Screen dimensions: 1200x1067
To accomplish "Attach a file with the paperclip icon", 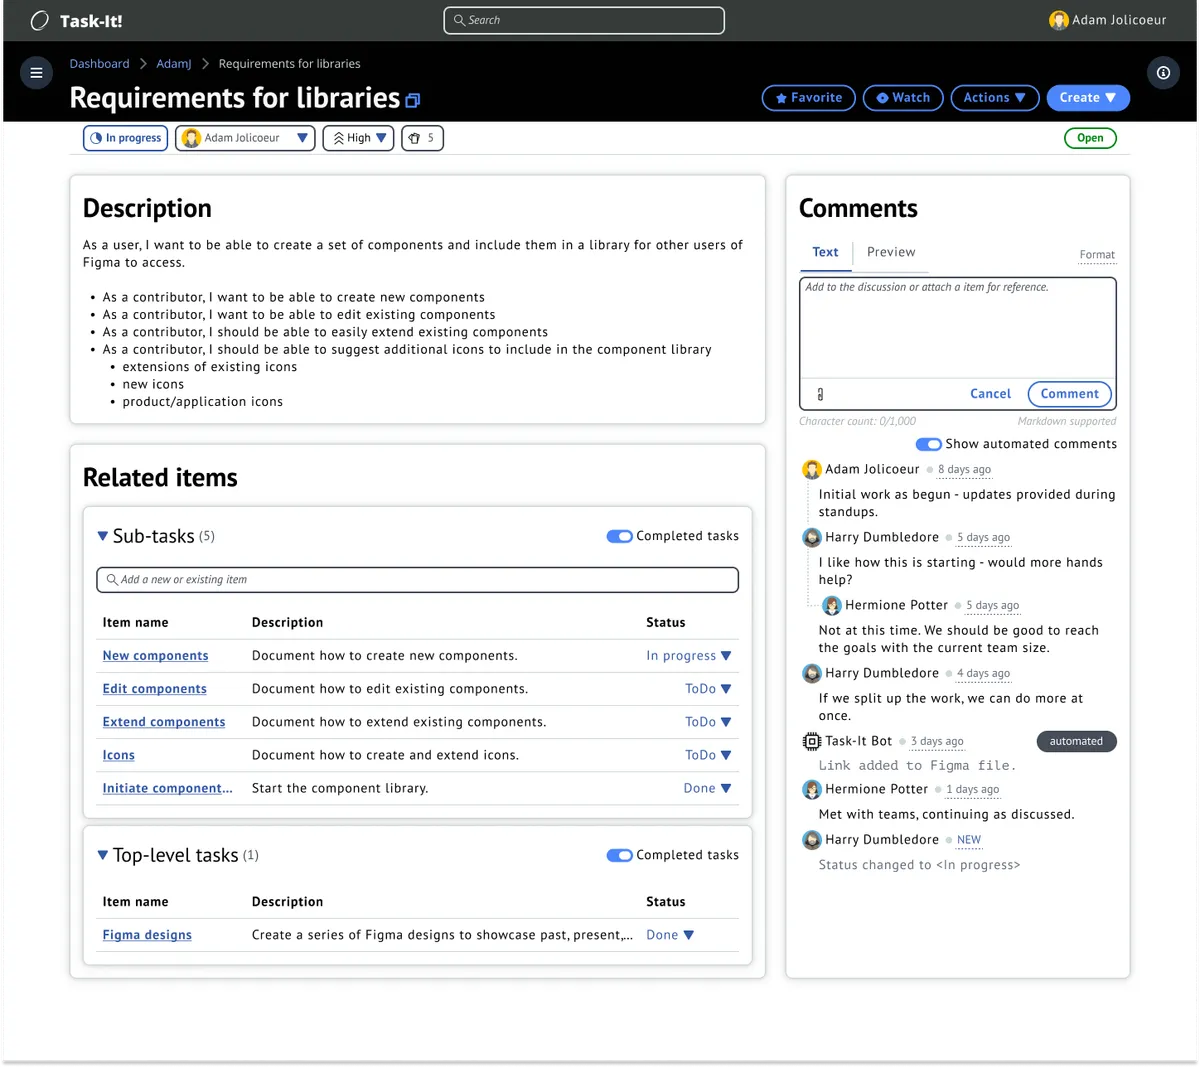I will tap(821, 393).
